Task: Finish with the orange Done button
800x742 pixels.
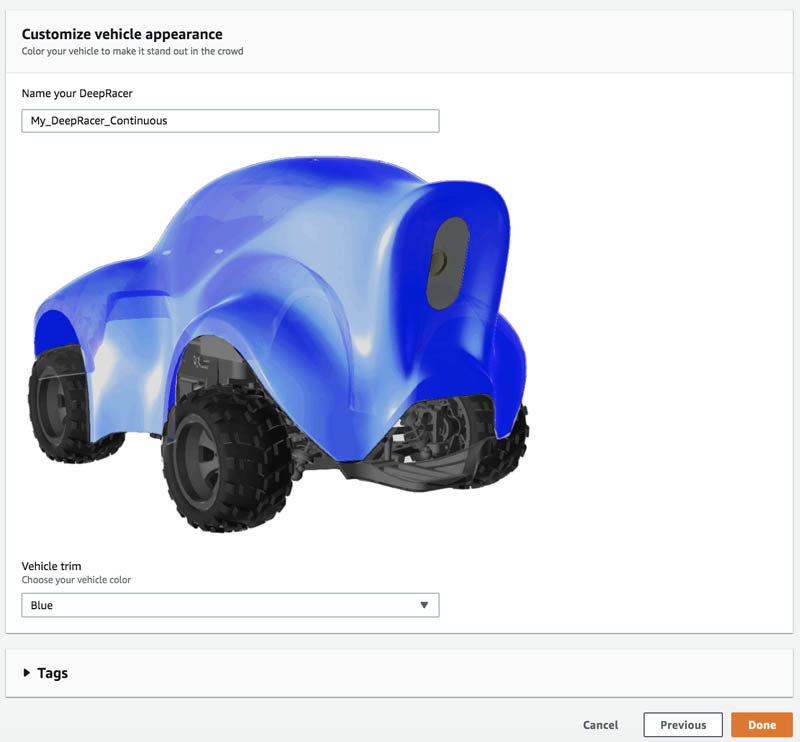Action: pos(762,725)
